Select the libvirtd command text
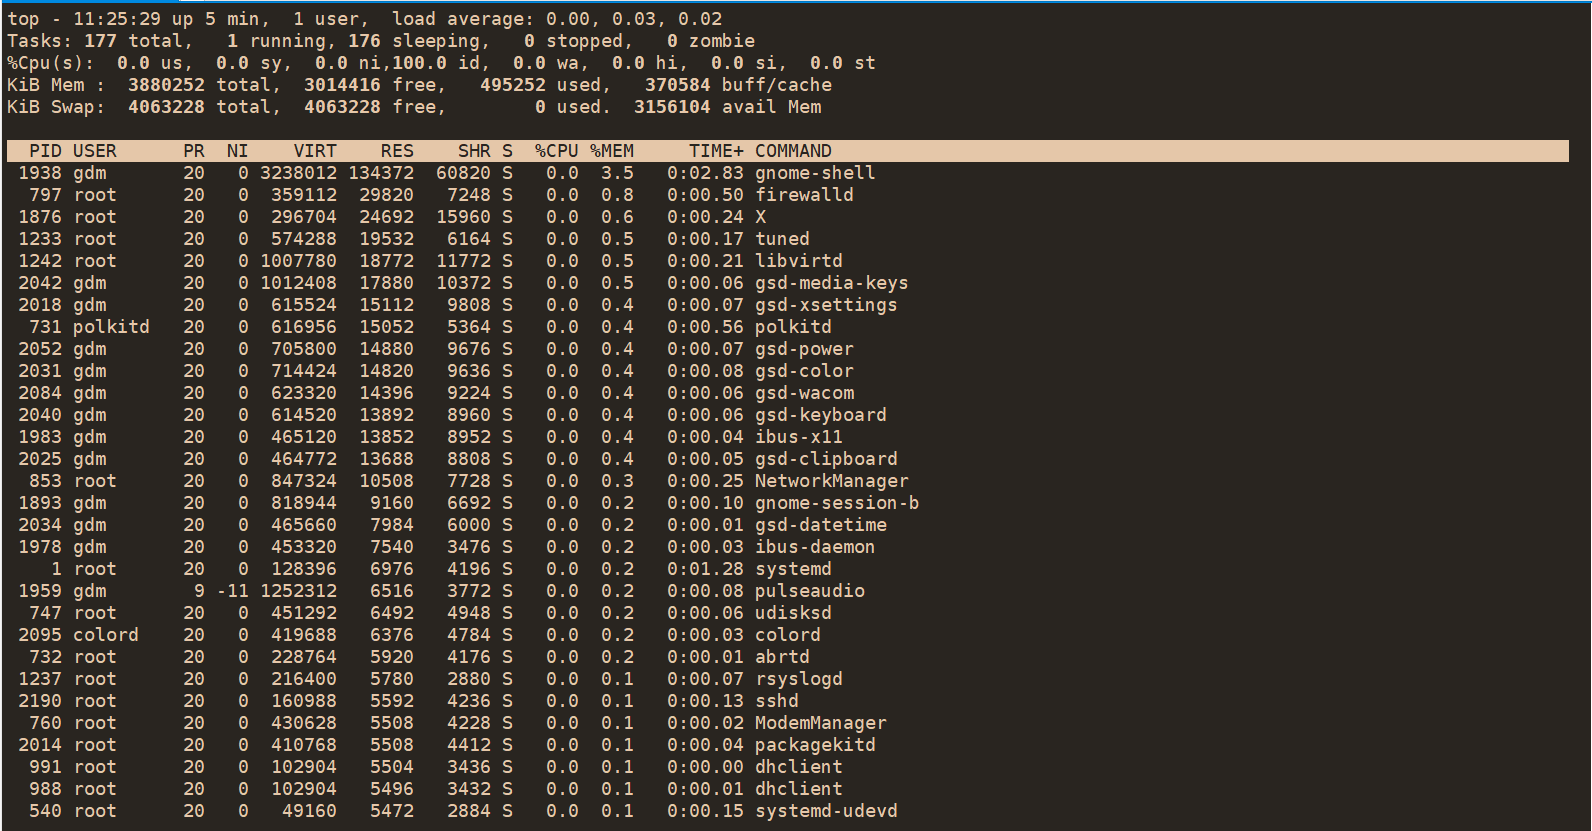 coord(799,261)
